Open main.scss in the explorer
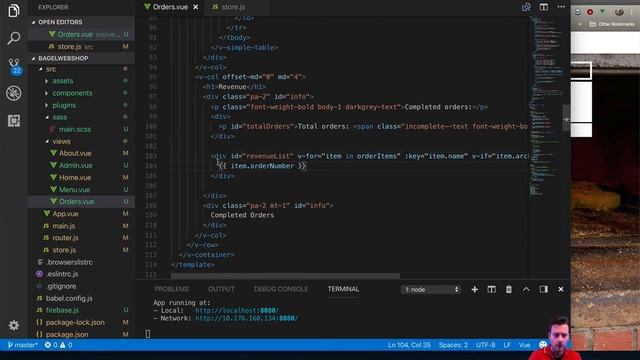Image resolution: width=640 pixels, height=360 pixels. click(75, 129)
